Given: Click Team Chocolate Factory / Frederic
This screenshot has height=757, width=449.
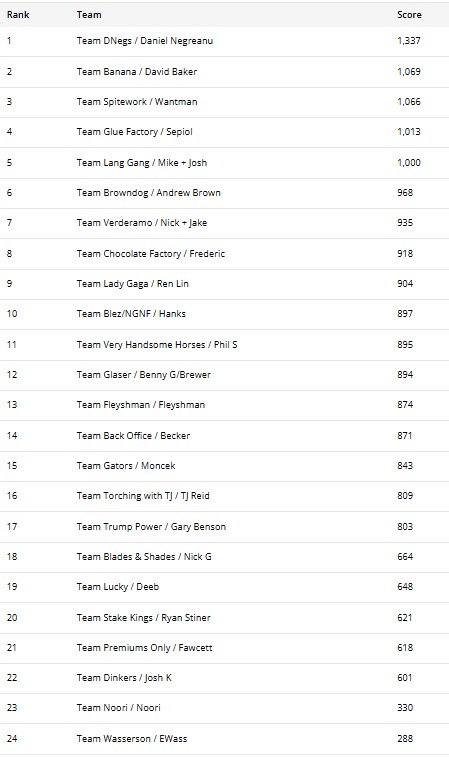Looking at the screenshot, I should coord(151,253).
